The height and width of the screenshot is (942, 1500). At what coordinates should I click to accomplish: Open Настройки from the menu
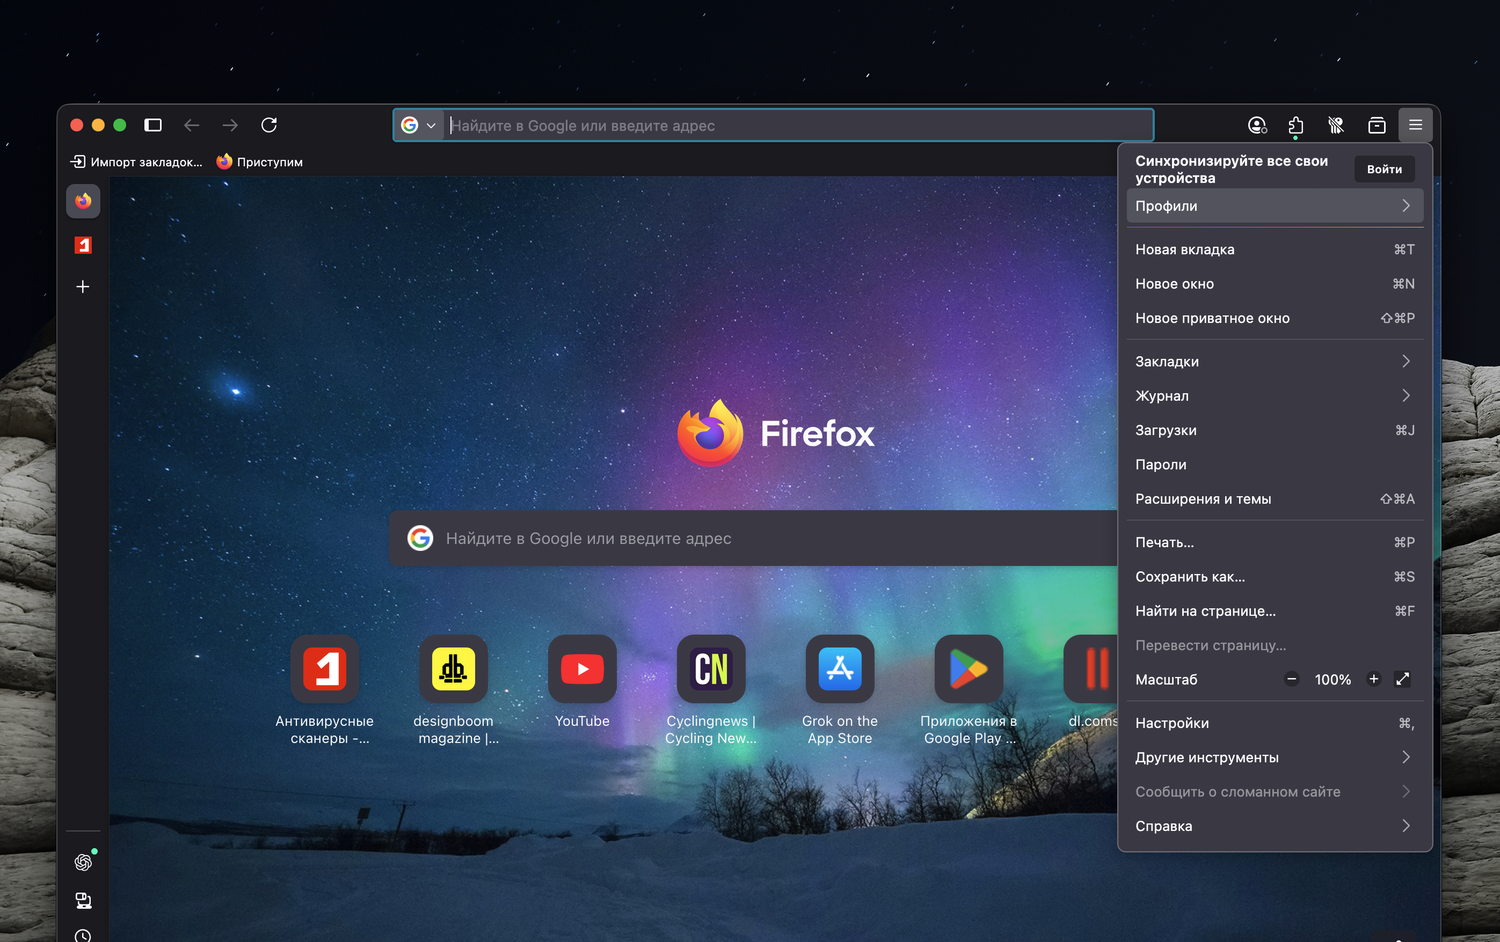point(1275,723)
